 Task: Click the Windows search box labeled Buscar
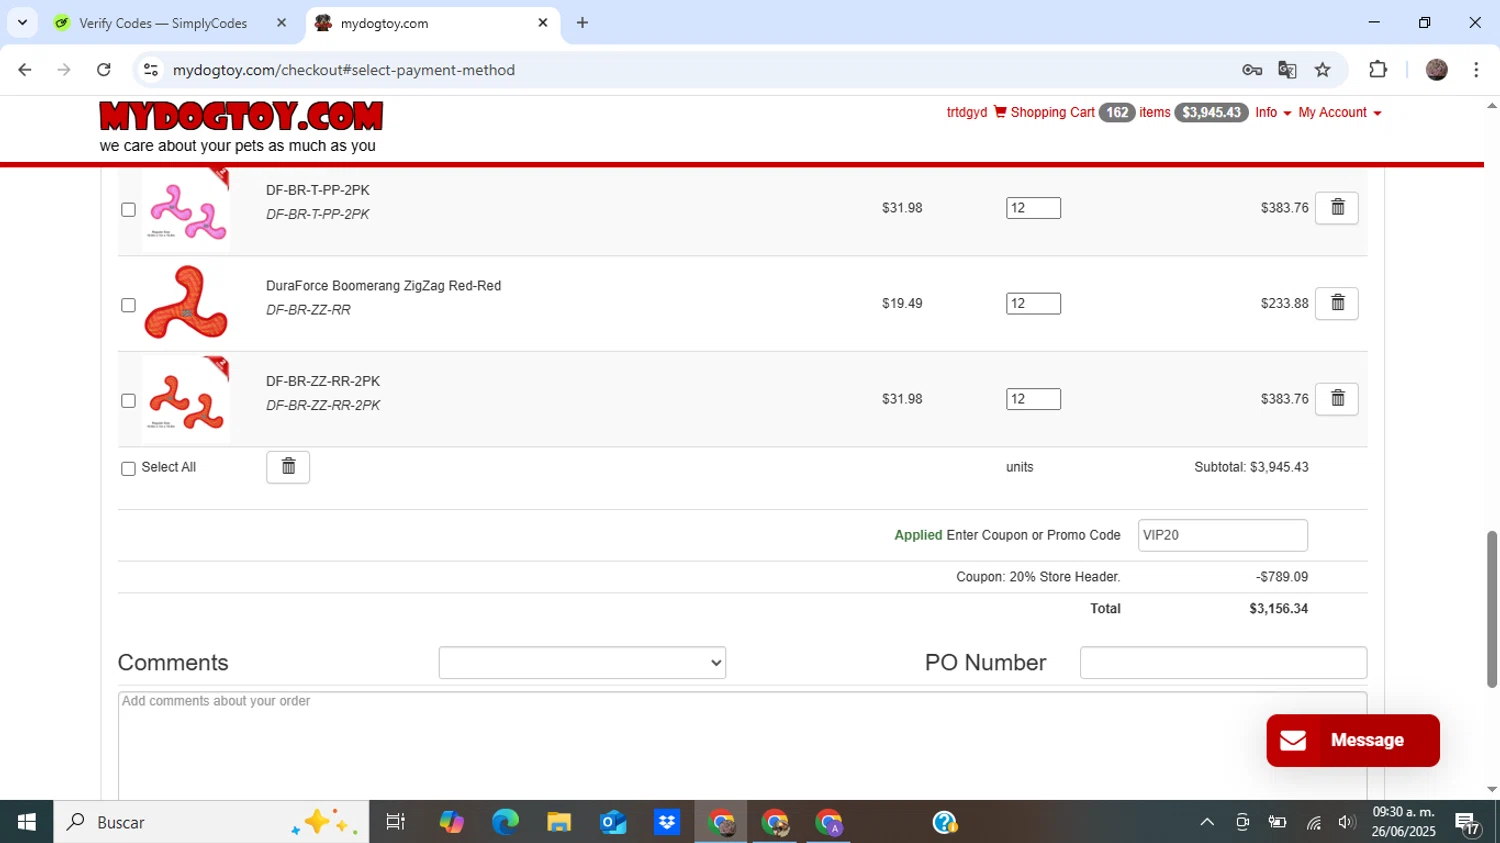211,822
